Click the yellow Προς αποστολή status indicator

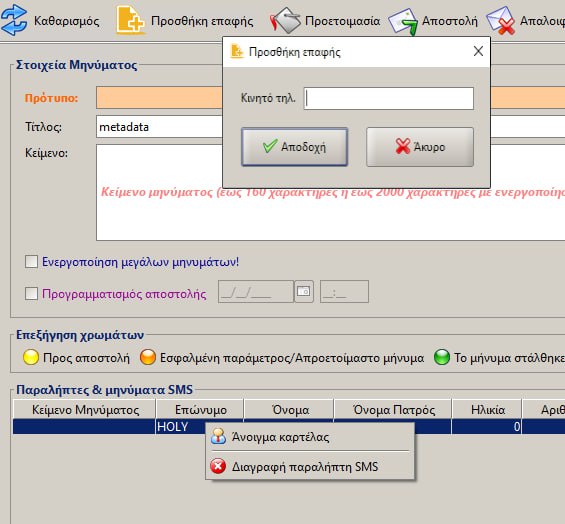(x=31, y=357)
